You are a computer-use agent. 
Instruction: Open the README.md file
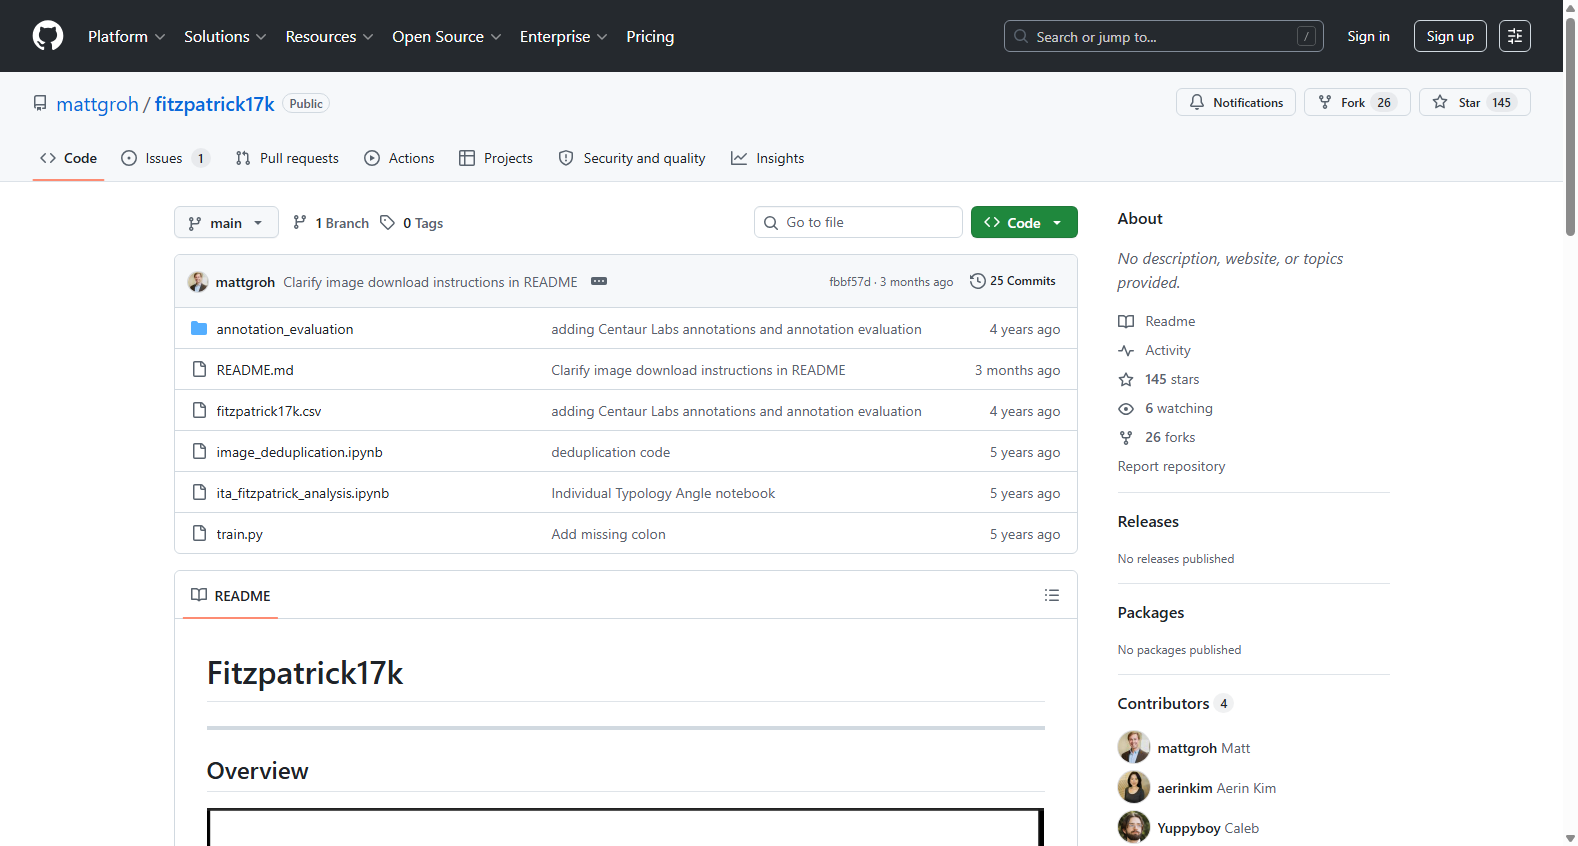(255, 370)
